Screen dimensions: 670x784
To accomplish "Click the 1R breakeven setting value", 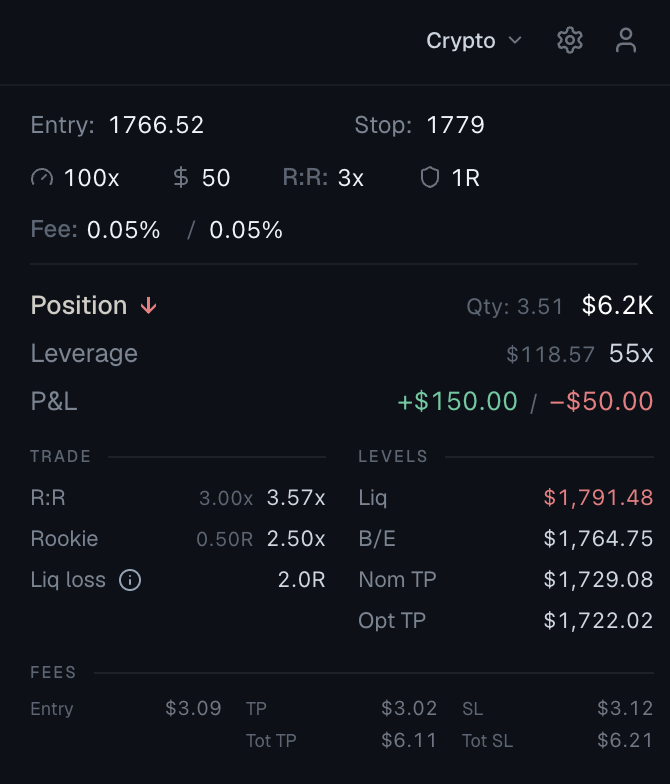I will [x=466, y=178].
